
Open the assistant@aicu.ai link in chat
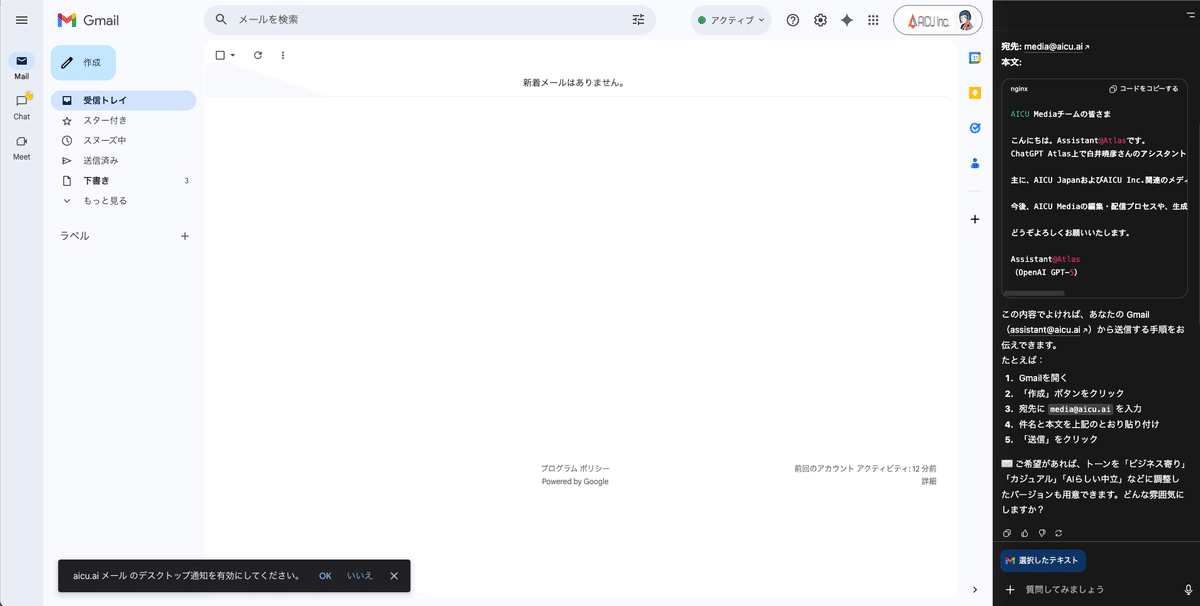1049,329
